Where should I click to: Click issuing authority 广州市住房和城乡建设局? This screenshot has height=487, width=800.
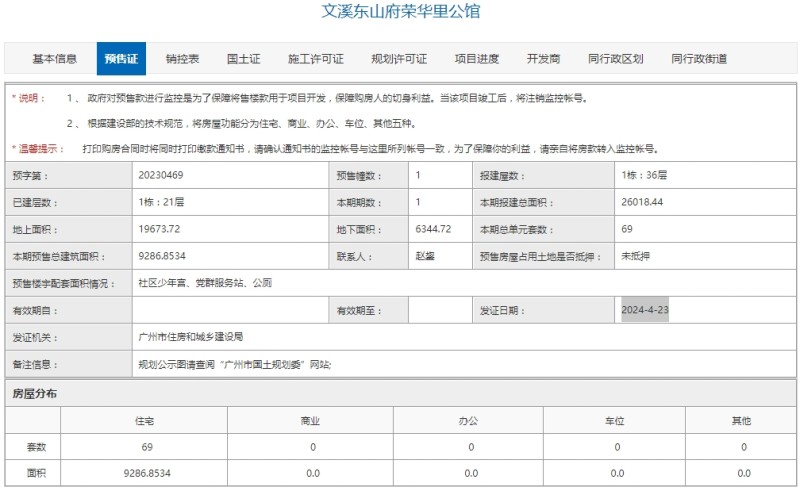[191, 337]
